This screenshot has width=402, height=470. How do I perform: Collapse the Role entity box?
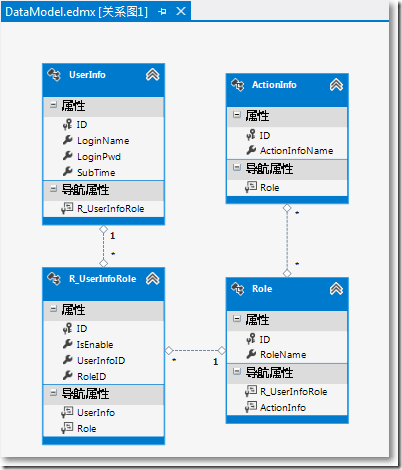point(336,289)
